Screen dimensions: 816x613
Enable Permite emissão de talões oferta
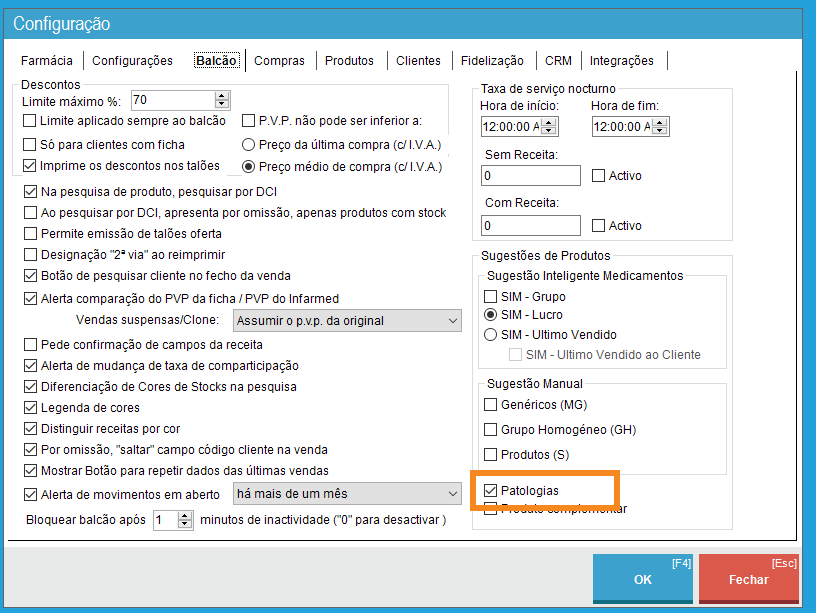tap(30, 233)
